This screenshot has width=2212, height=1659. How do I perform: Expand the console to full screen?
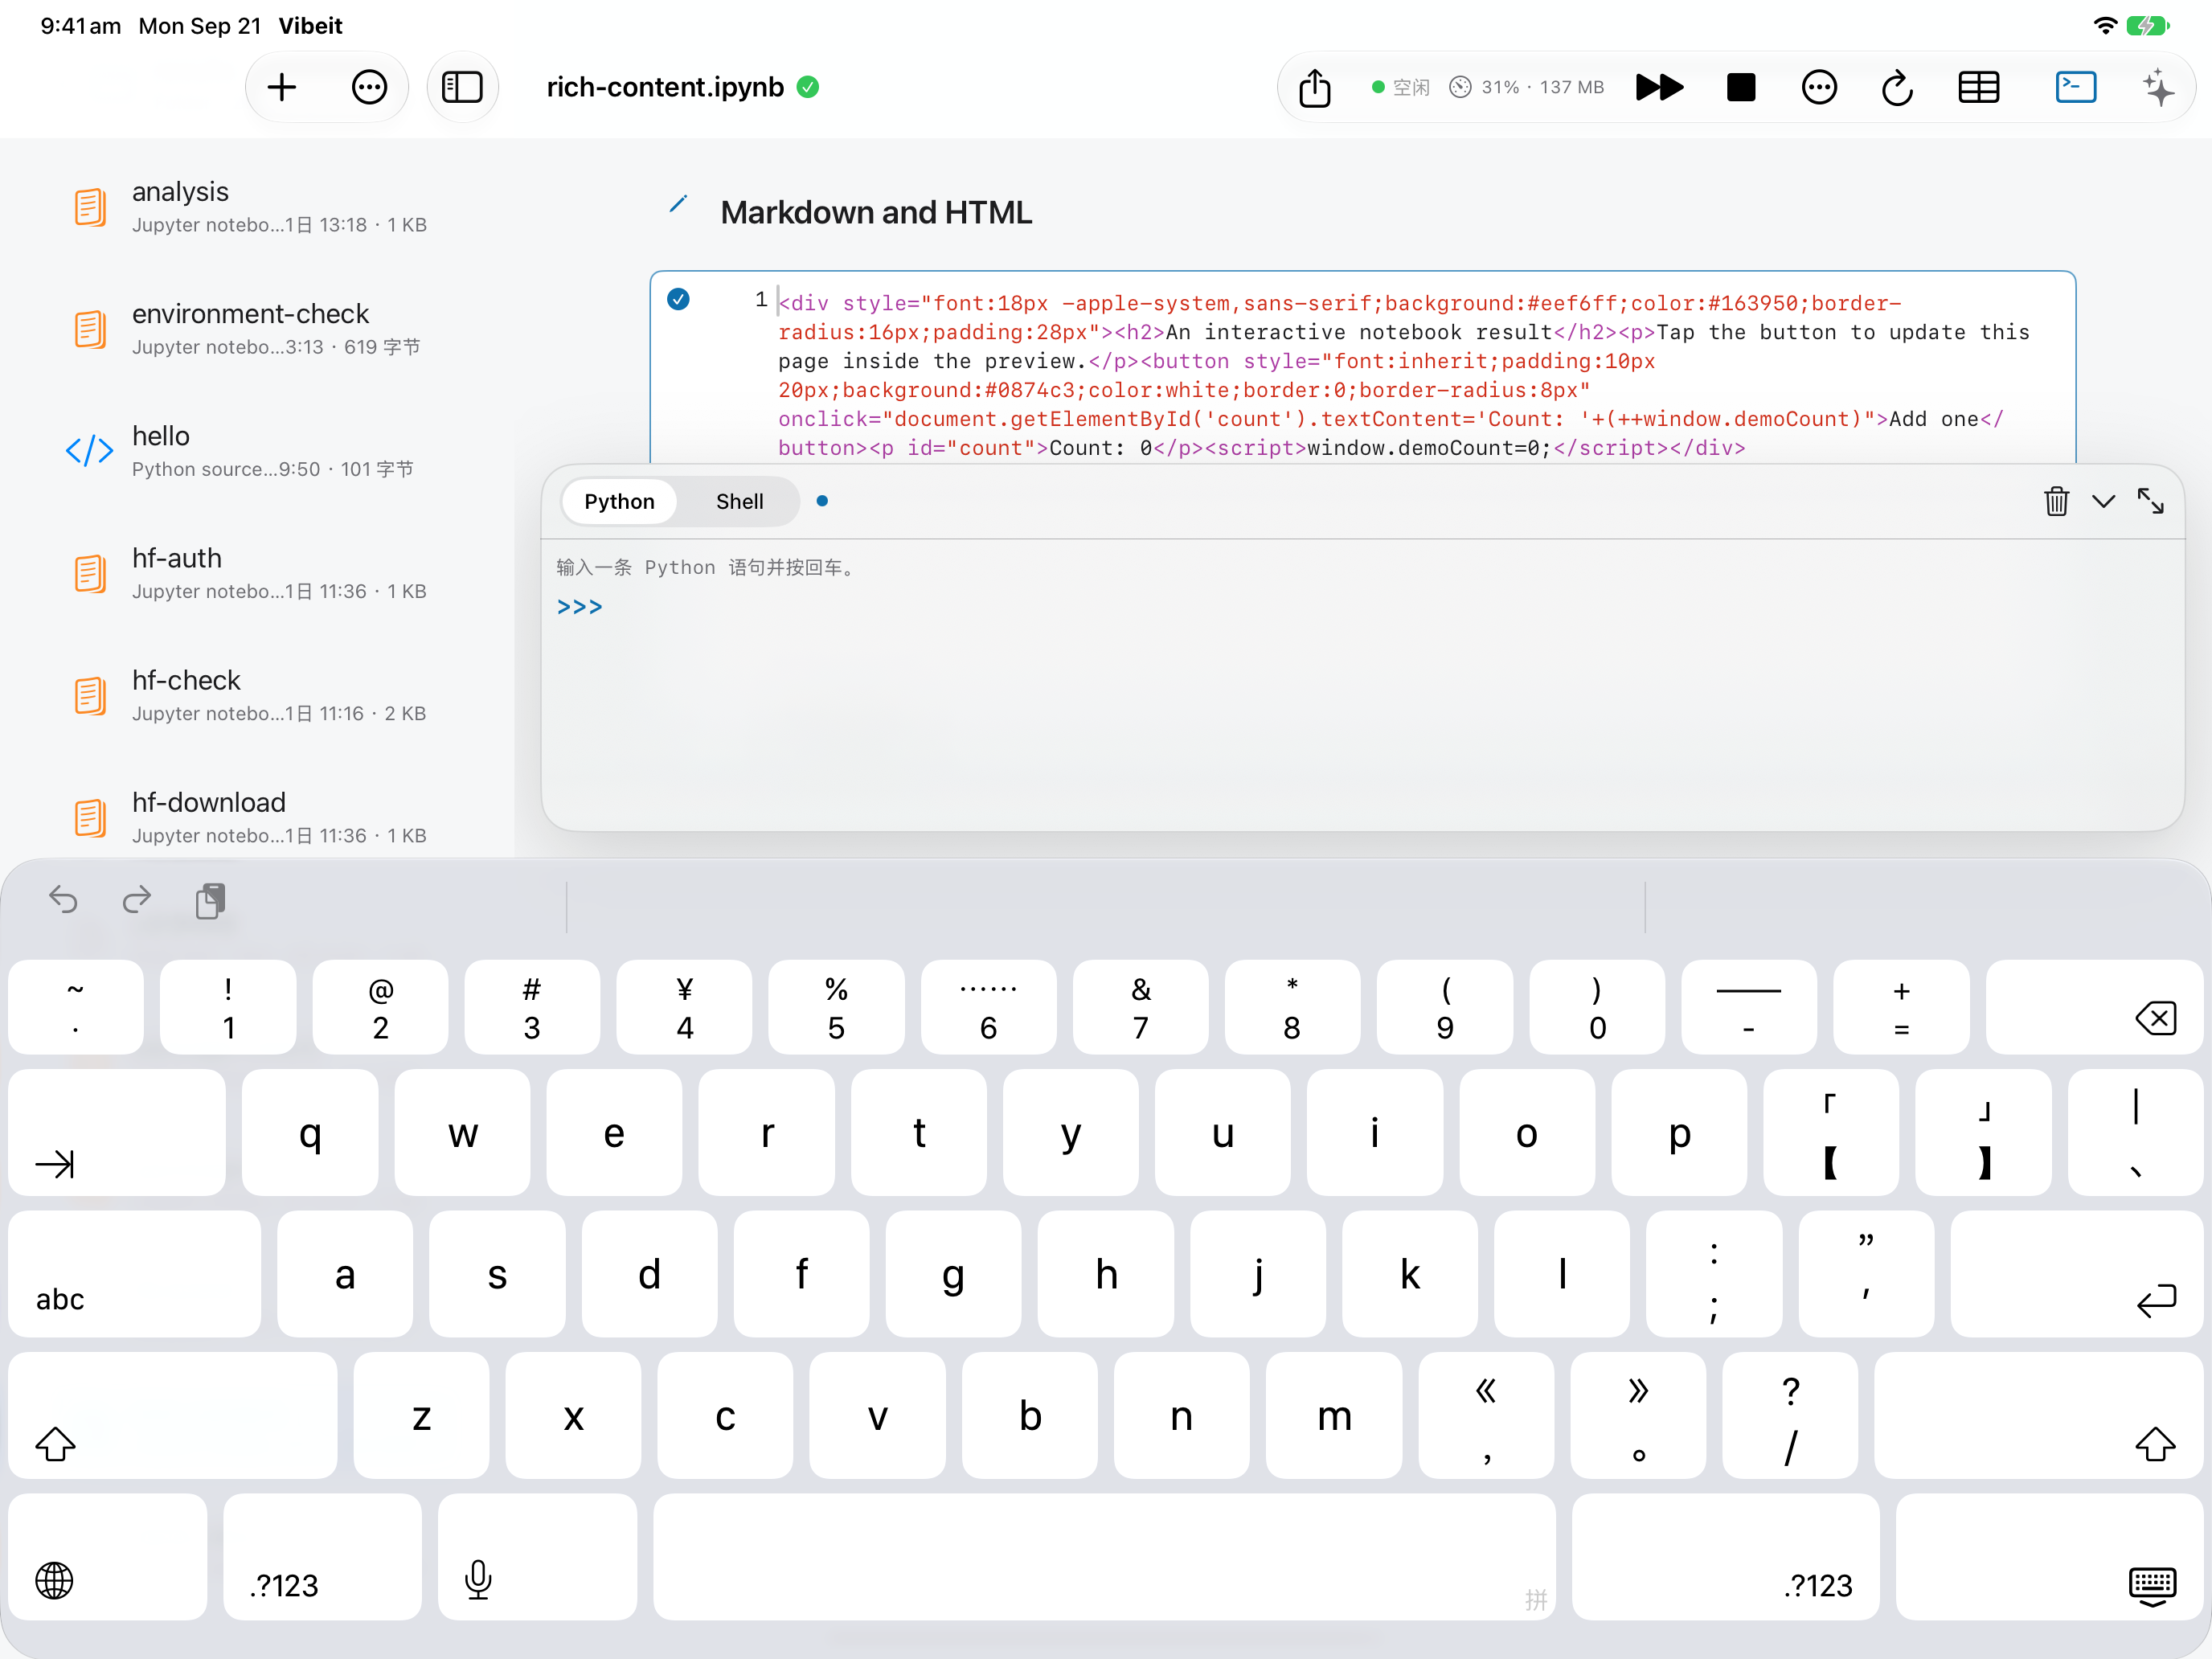[x=2150, y=501]
